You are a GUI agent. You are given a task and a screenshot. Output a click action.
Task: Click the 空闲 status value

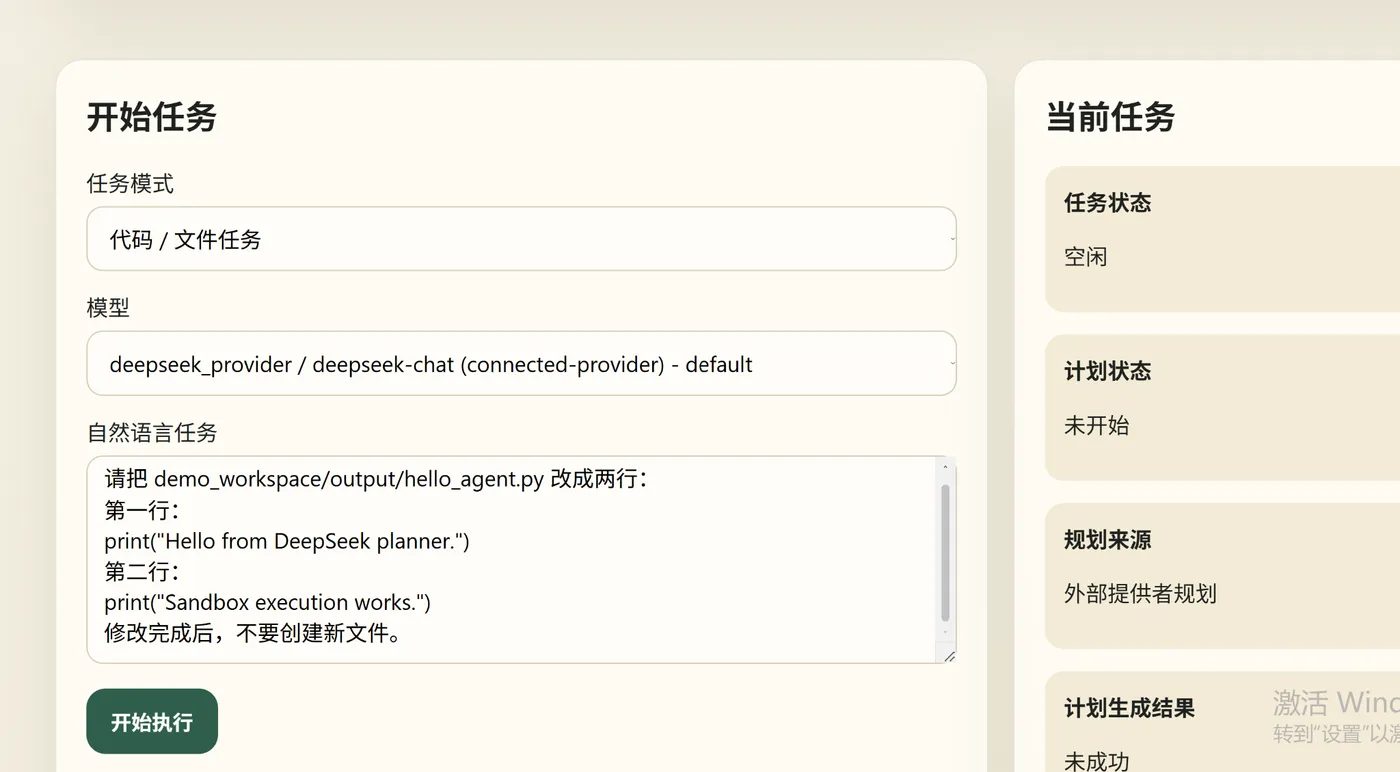tap(1086, 257)
